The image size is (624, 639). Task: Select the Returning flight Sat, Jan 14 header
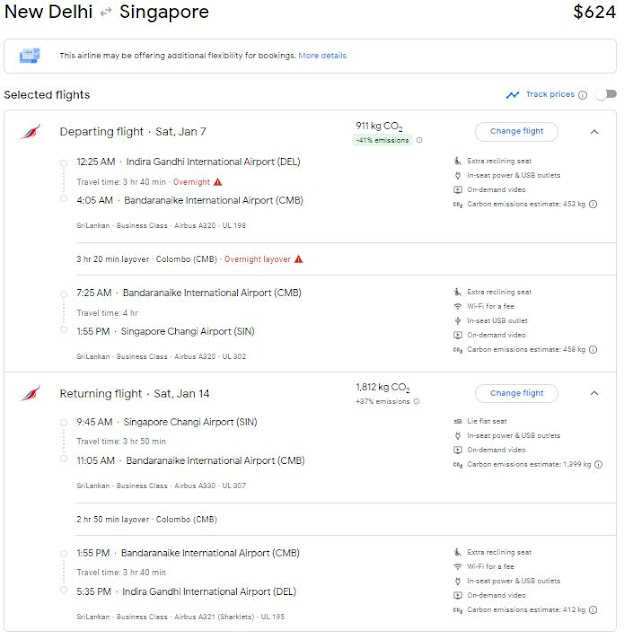pyautogui.click(x=135, y=394)
